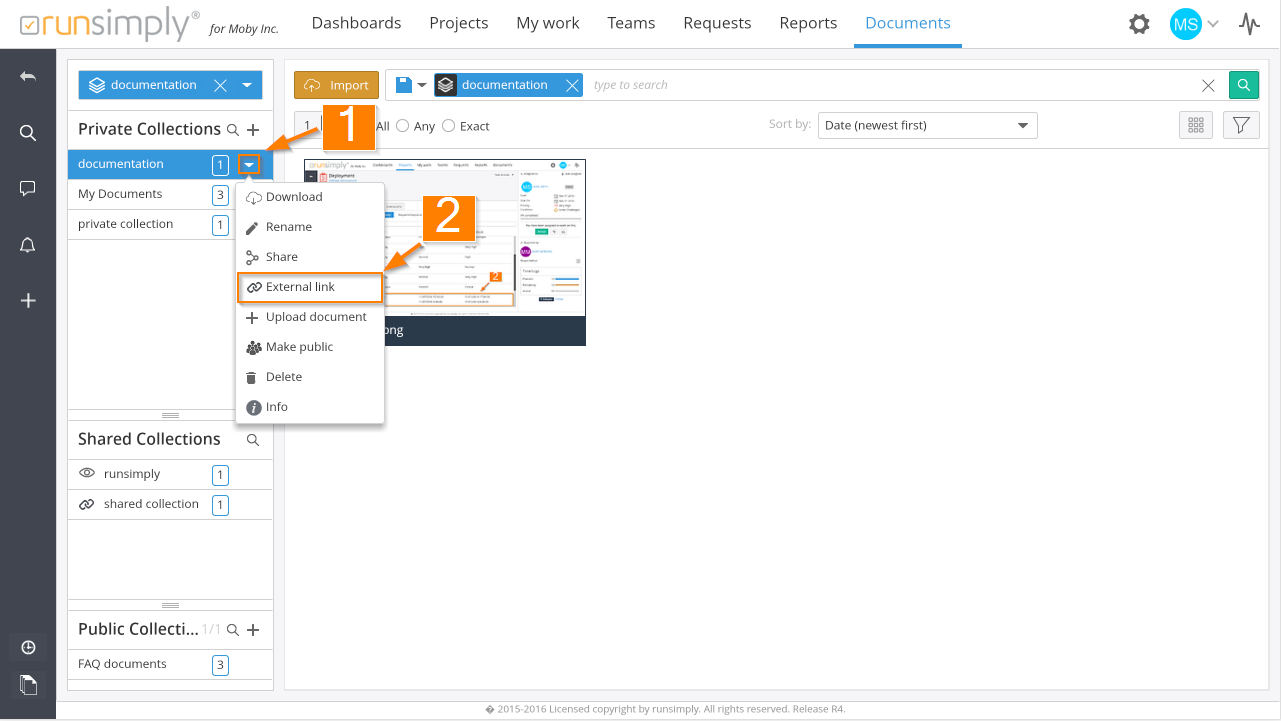Expand the MS user profile menu
1281x721 pixels.
(x=1195, y=24)
